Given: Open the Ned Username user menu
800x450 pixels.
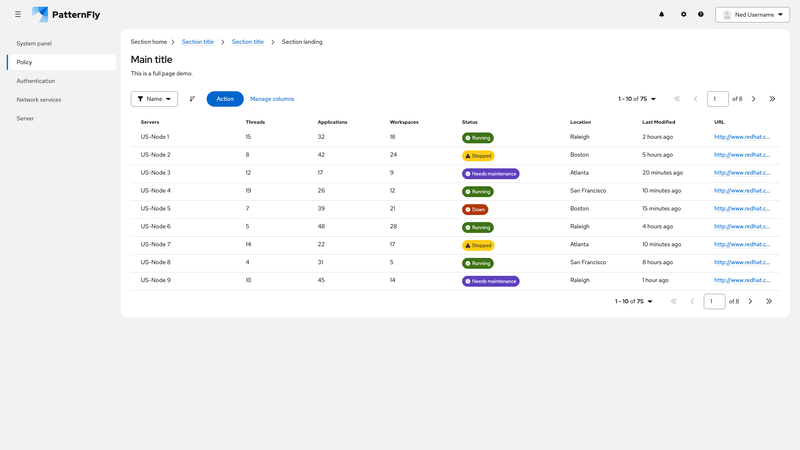Looking at the screenshot, I should pyautogui.click(x=752, y=15).
